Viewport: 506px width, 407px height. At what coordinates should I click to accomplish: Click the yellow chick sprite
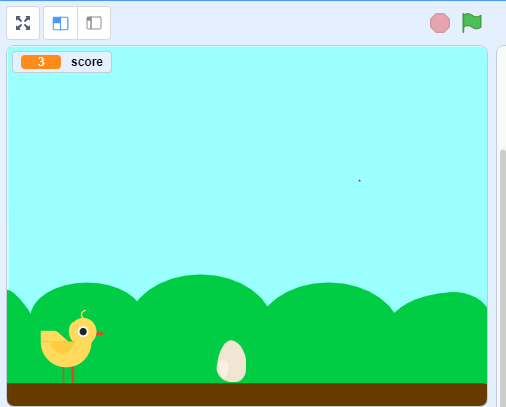[71, 347]
